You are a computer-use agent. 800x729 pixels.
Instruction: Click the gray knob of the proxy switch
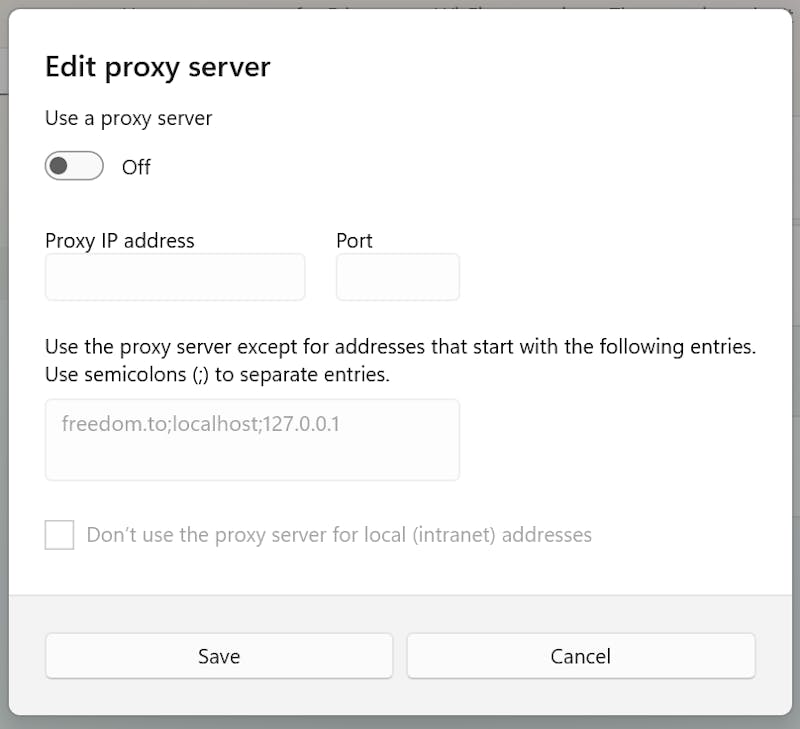pos(59,165)
